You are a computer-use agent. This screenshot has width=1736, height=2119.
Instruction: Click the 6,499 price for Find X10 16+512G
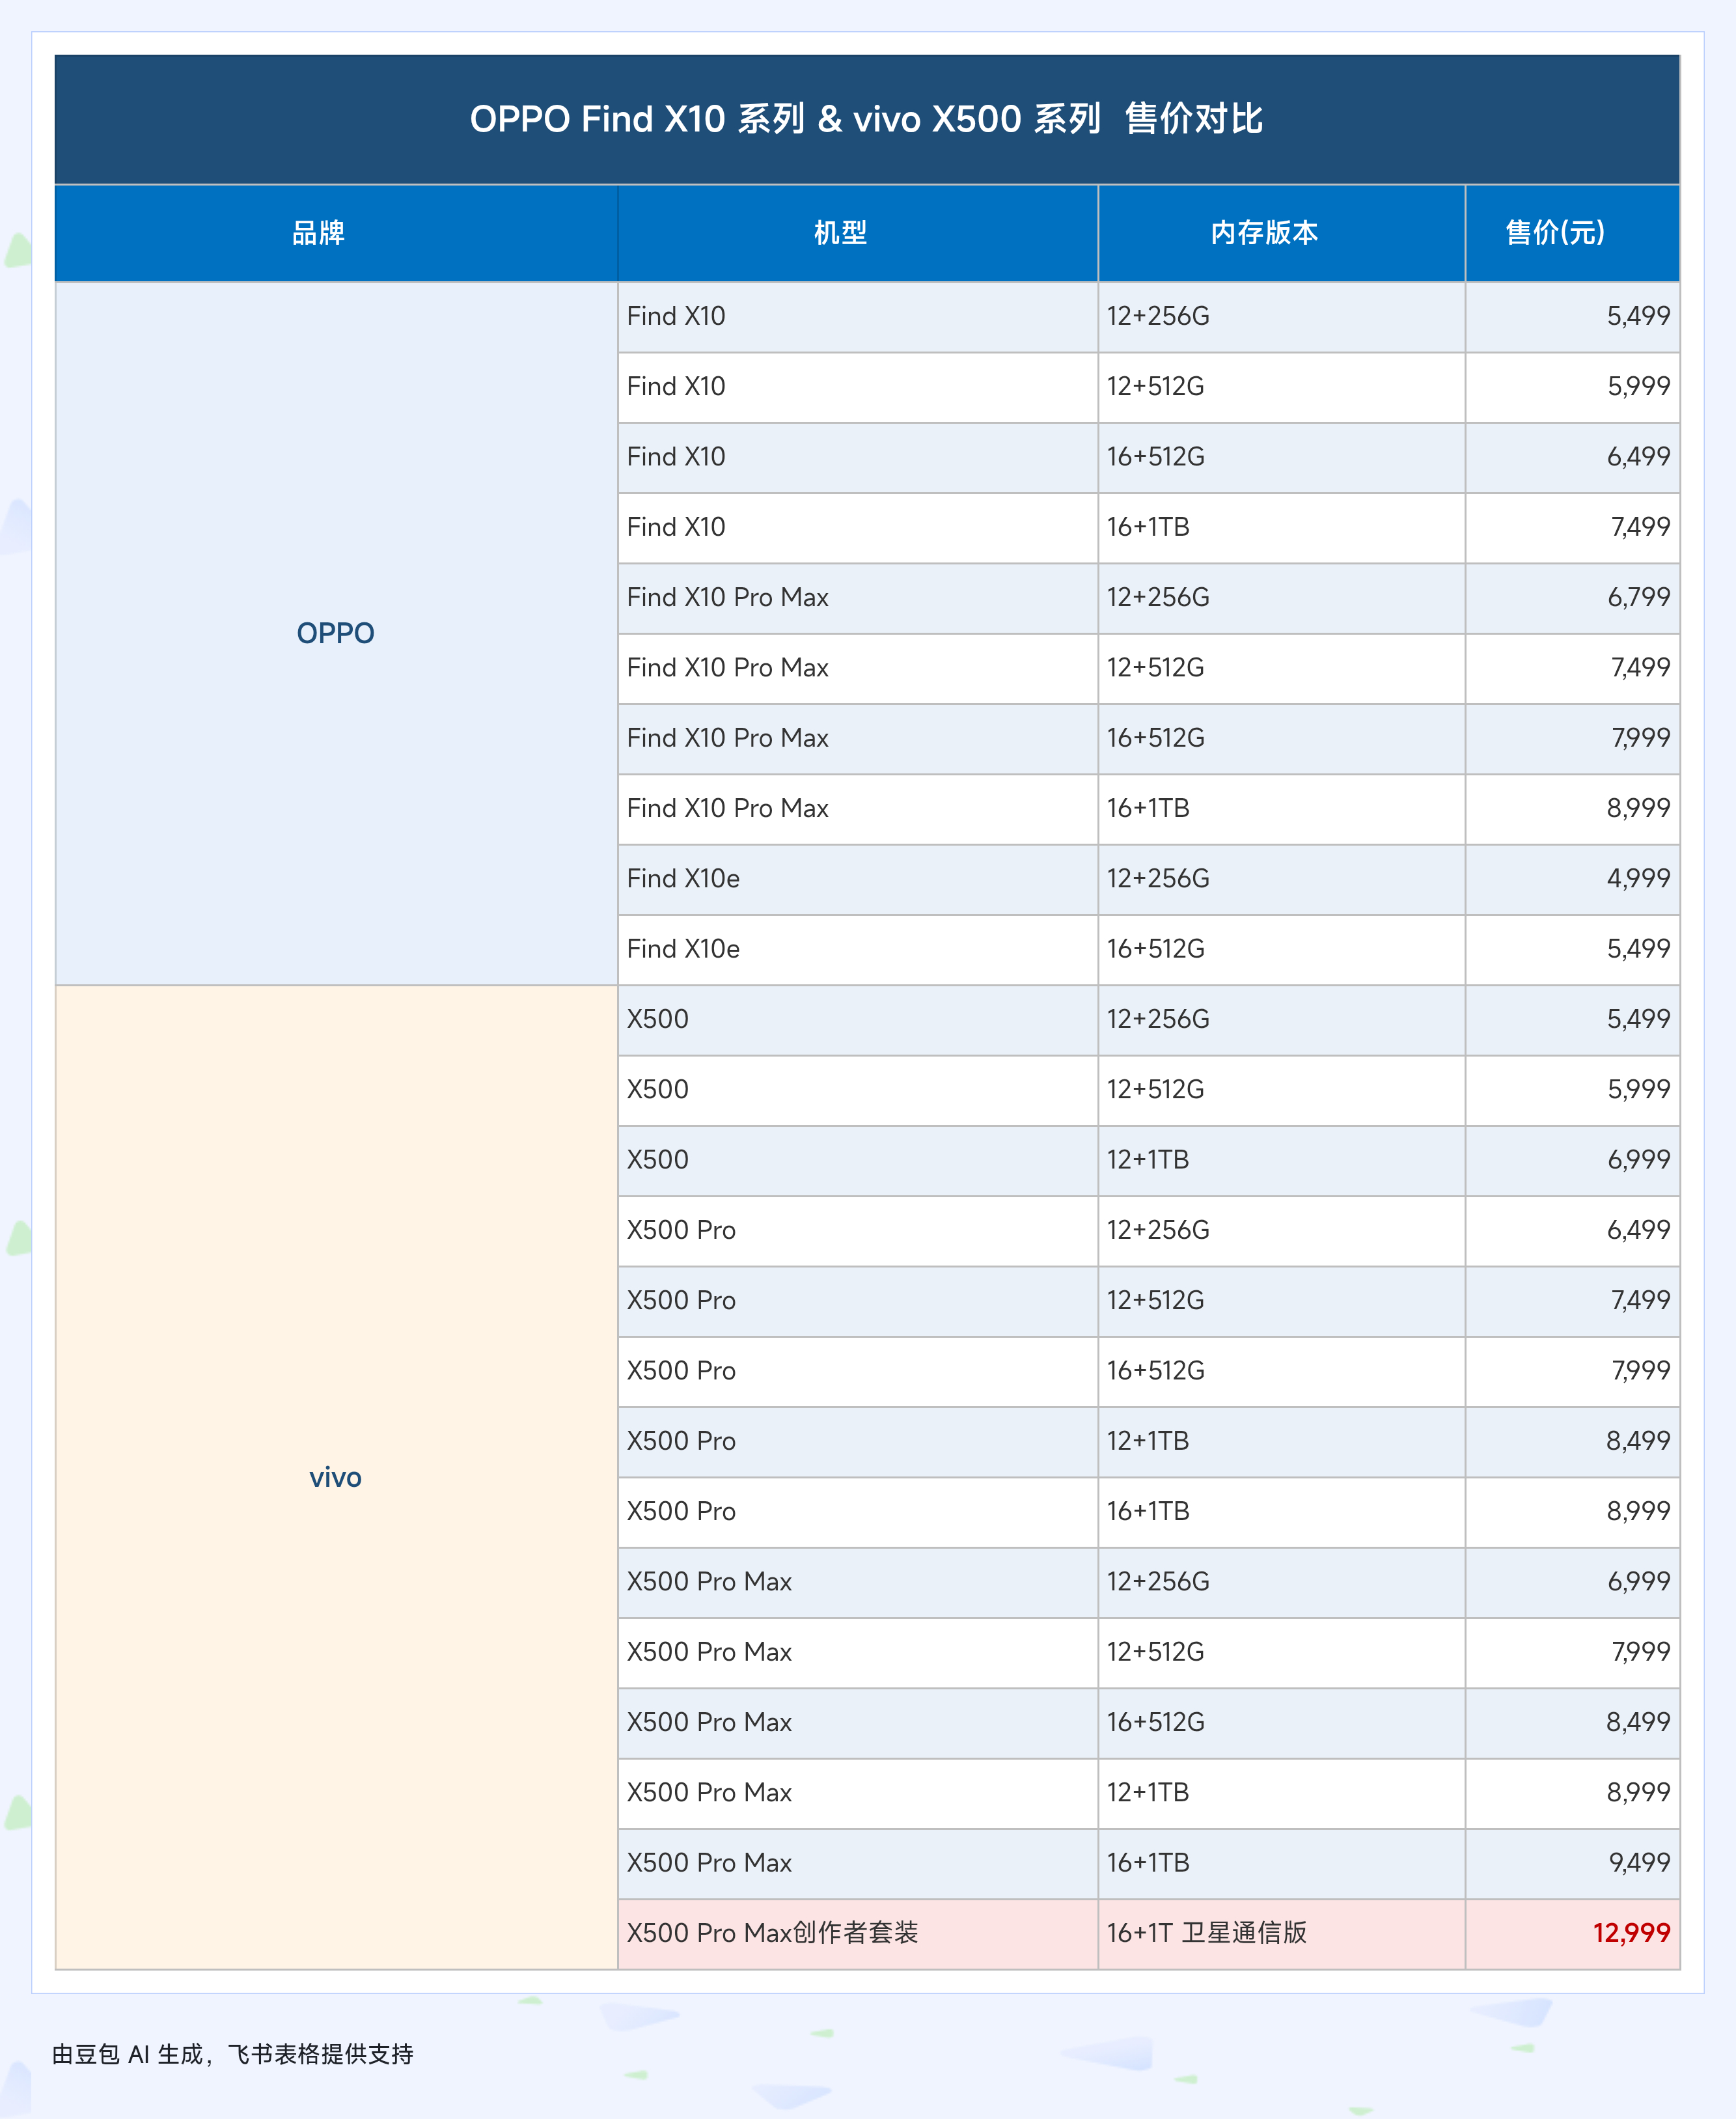tap(1572, 457)
